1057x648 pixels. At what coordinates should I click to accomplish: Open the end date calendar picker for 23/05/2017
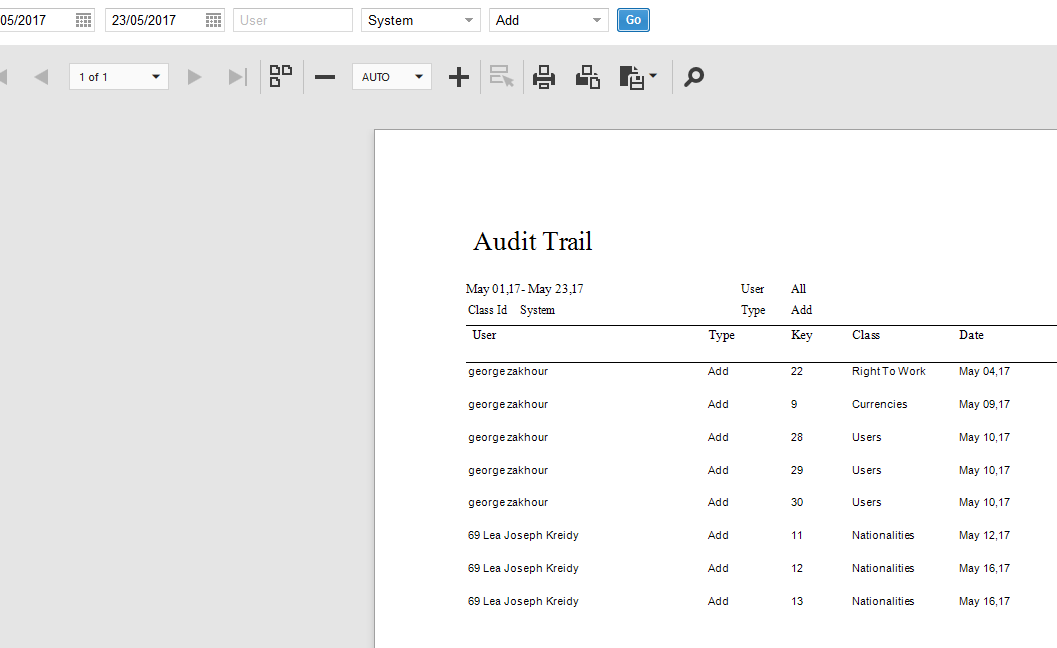coord(213,20)
